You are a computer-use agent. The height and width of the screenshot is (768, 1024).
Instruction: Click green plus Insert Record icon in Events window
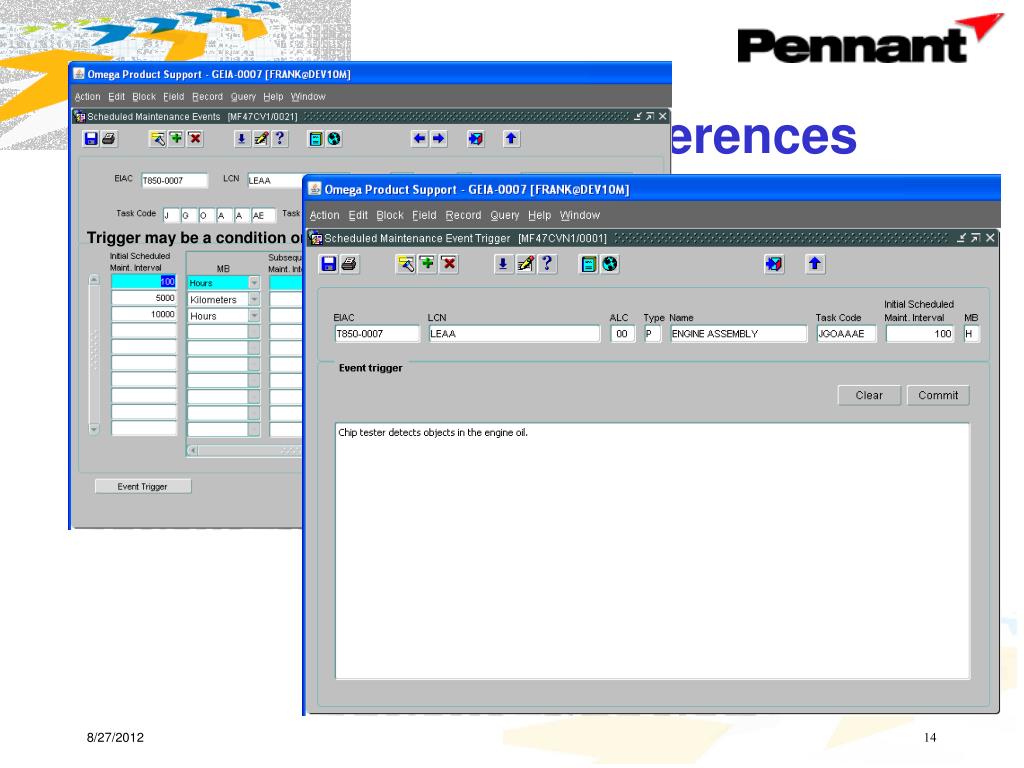click(x=176, y=138)
